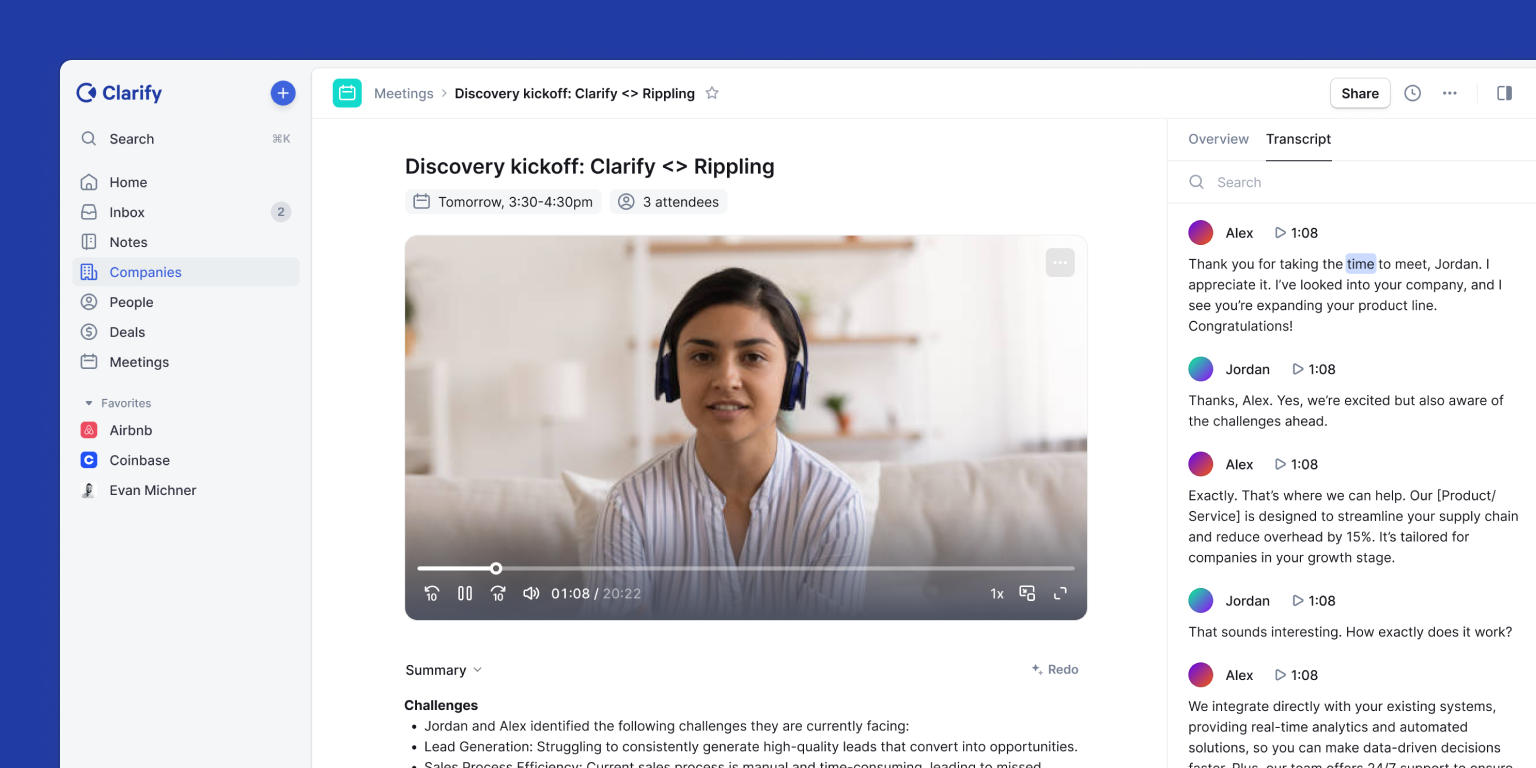1536x768 pixels.
Task: Open the header more options menu
Action: click(1449, 93)
